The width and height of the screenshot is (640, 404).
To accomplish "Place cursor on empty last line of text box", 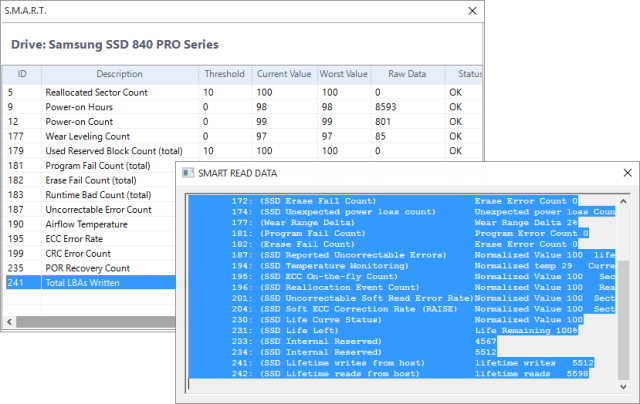I will click(x=402, y=385).
